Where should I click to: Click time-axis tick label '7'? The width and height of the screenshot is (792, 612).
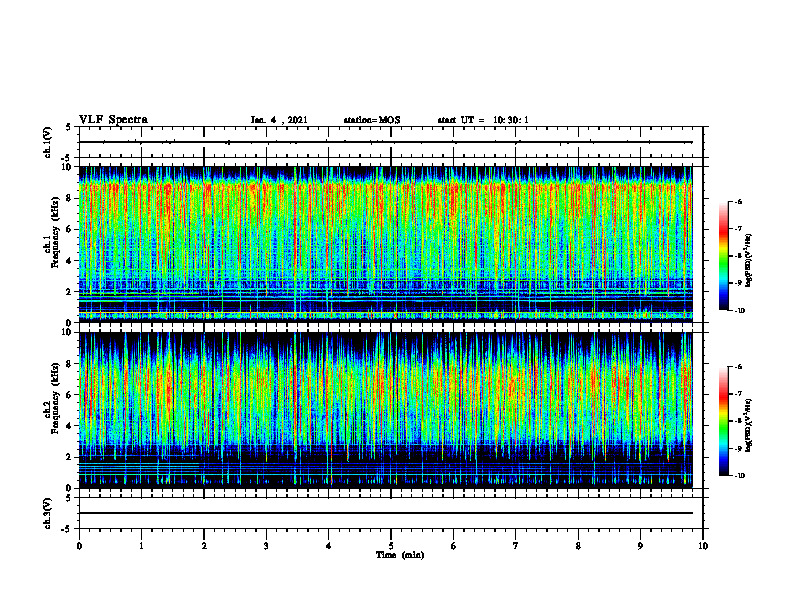coord(516,546)
